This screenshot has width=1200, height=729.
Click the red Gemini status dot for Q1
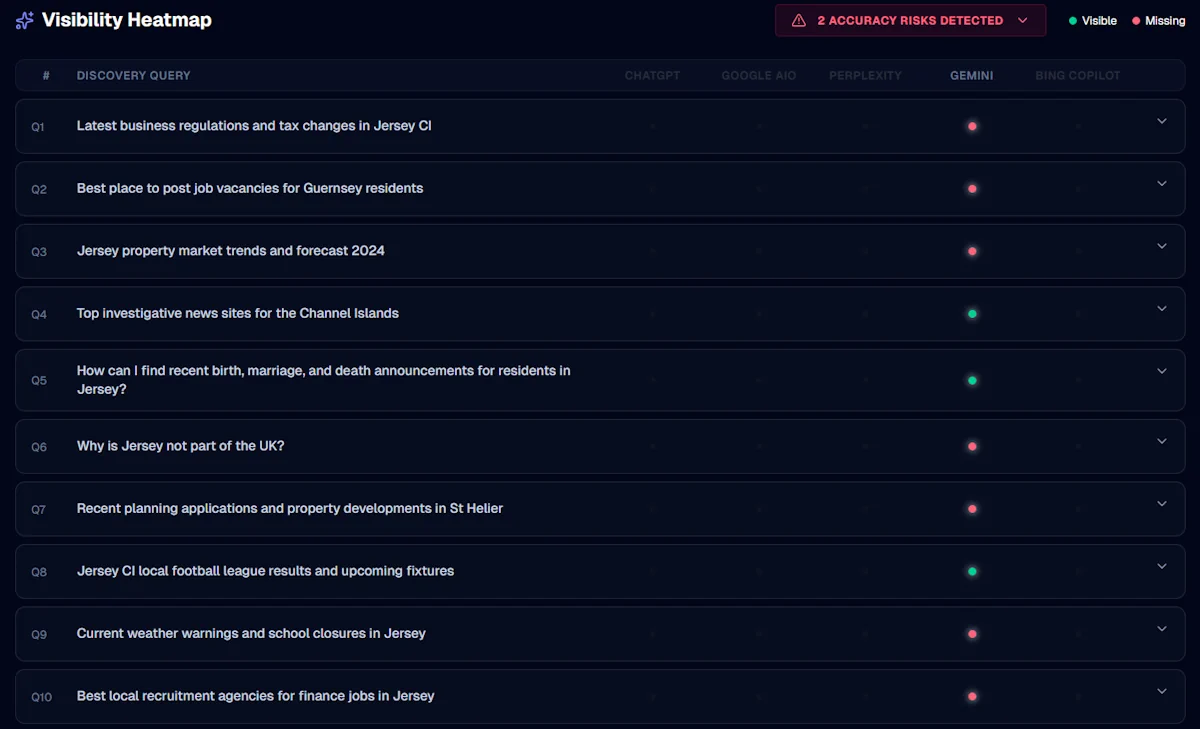[972, 127]
